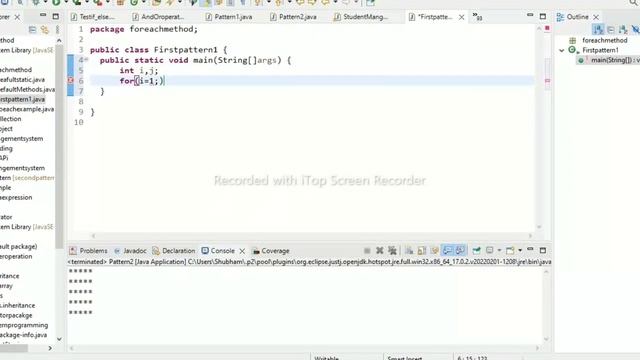Open the Pattern2.java editor tab
This screenshot has height=360, width=640.
(293, 17)
